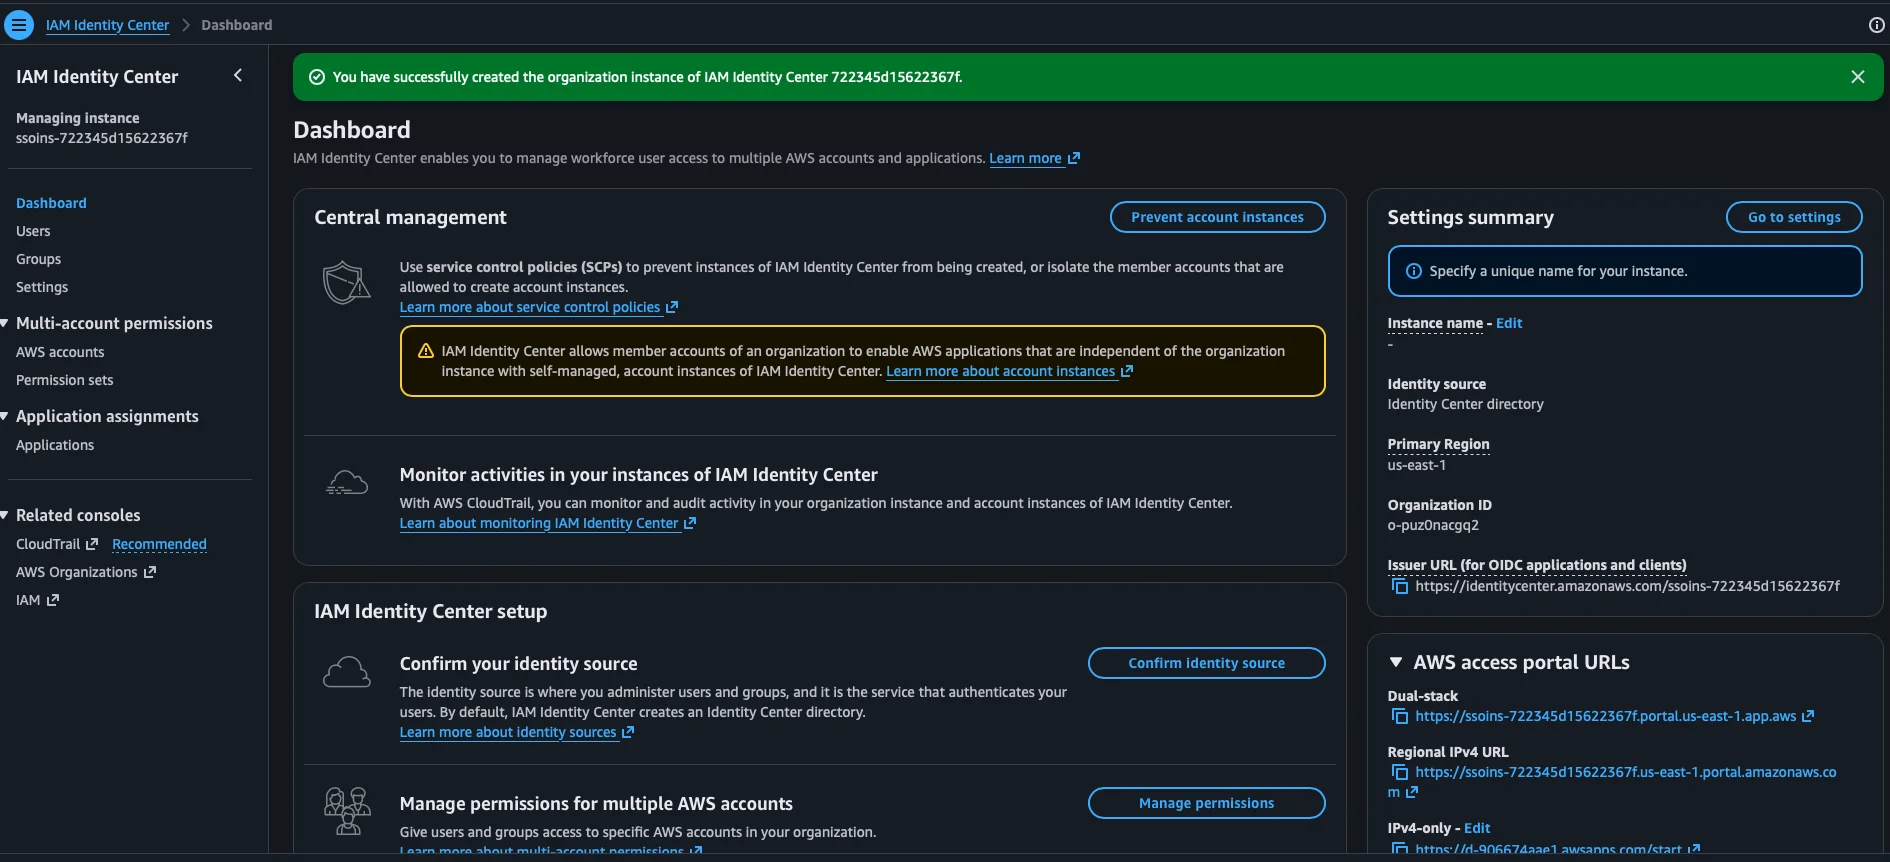Click external icon after service control policies link

[672, 307]
